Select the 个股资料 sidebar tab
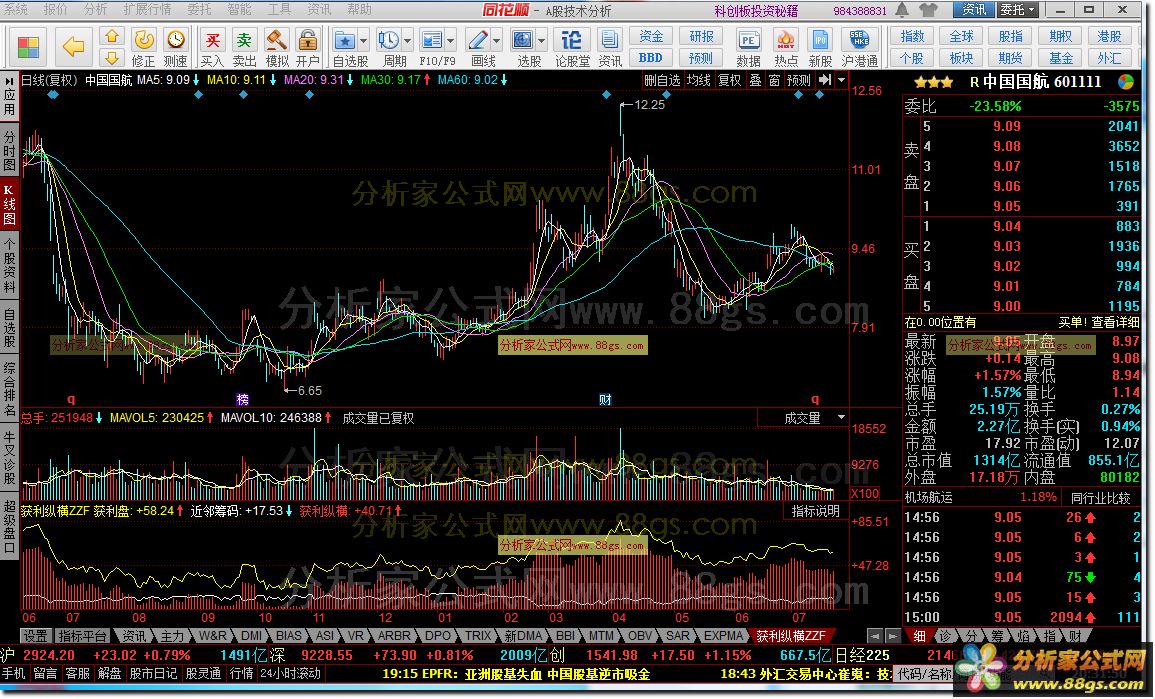This screenshot has height=699, width=1155. pos(9,266)
